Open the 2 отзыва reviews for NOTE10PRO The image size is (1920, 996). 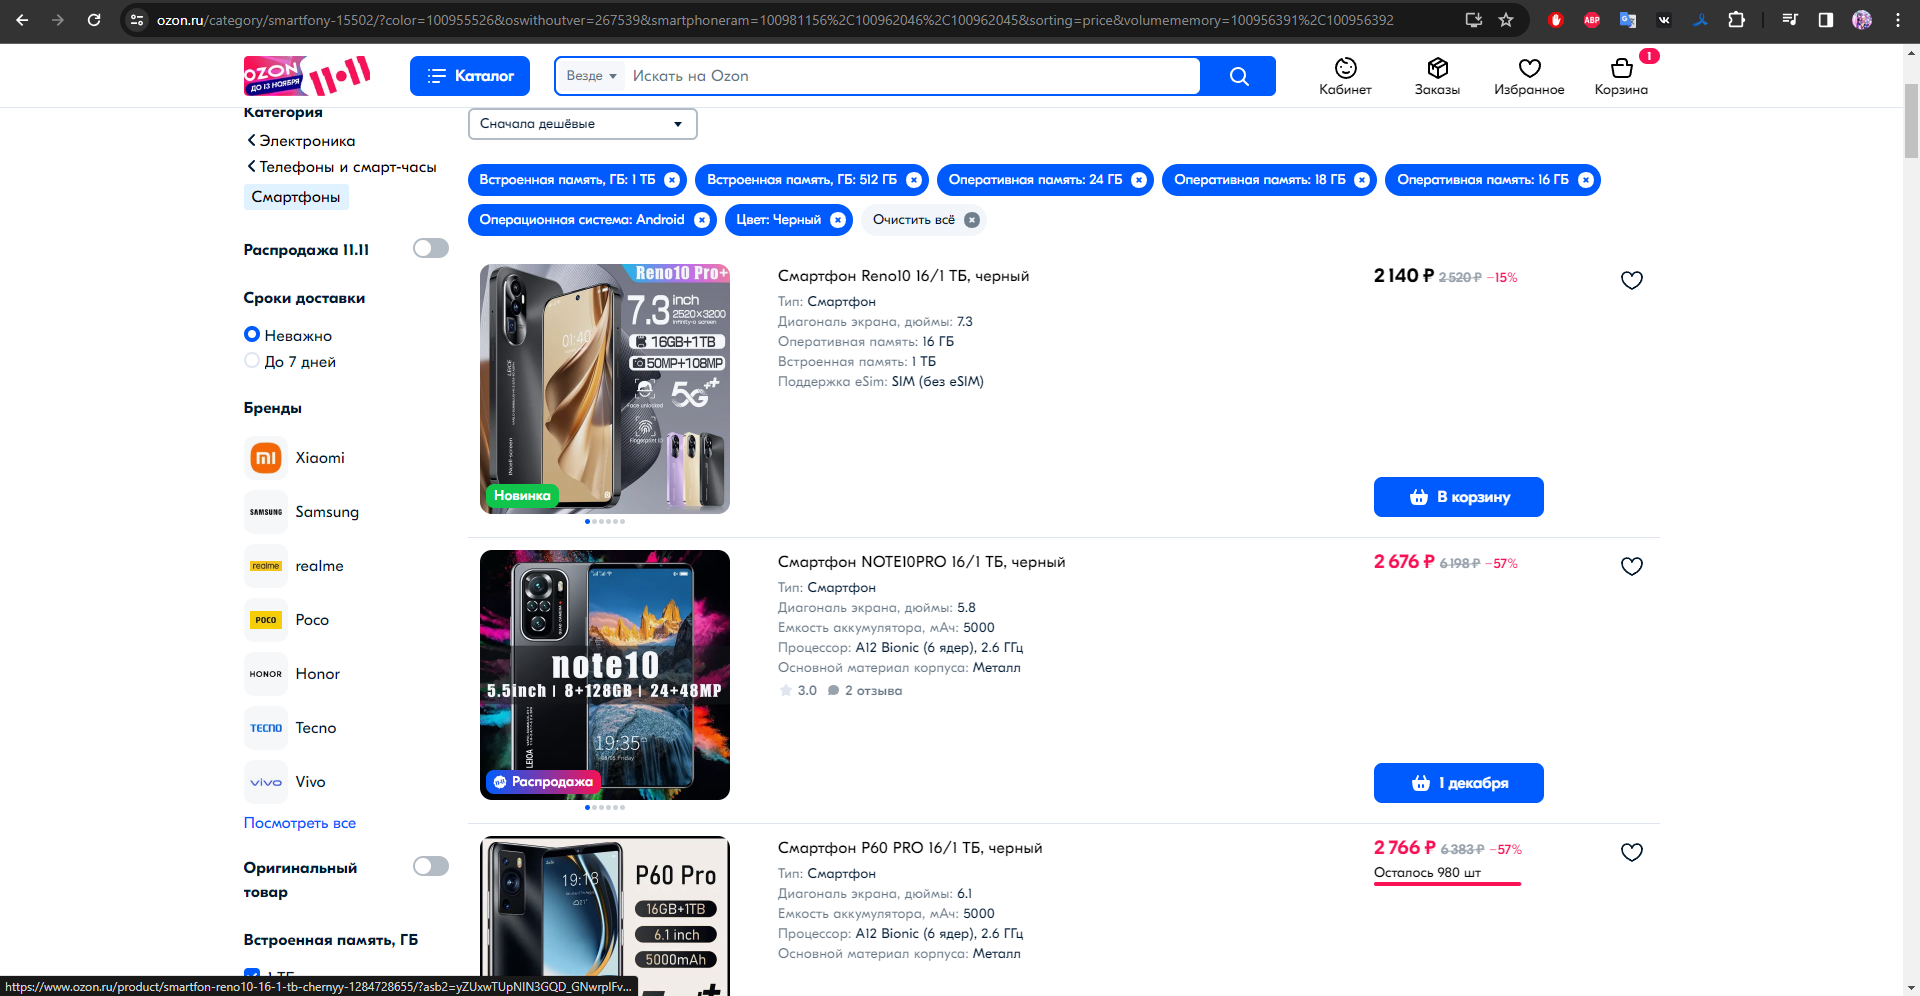[x=865, y=691]
